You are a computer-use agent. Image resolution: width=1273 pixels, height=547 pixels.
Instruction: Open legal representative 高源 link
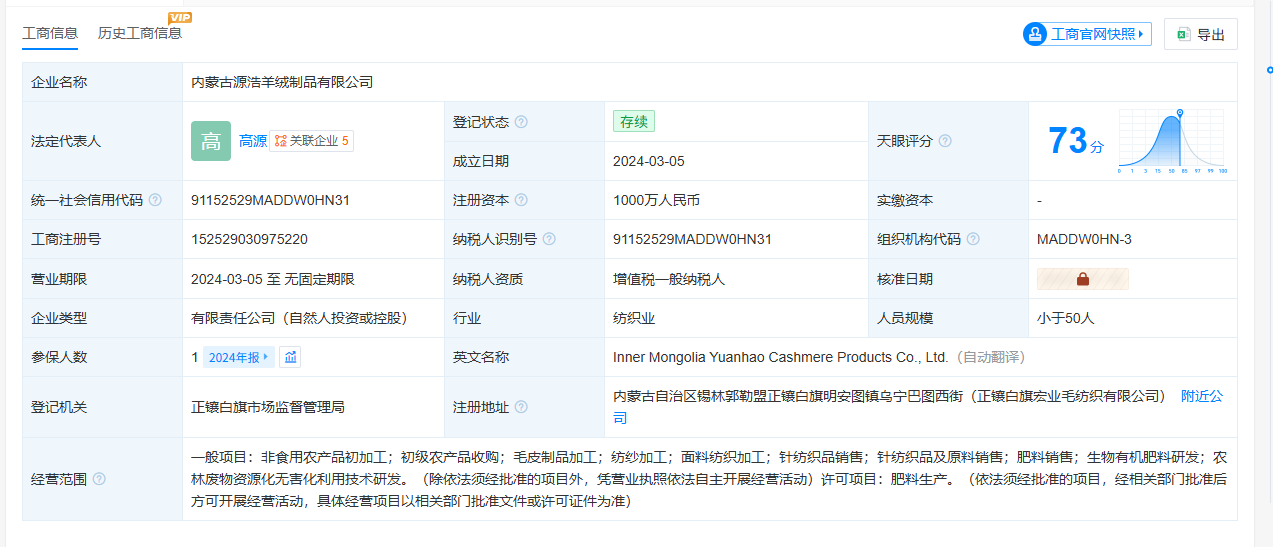253,141
